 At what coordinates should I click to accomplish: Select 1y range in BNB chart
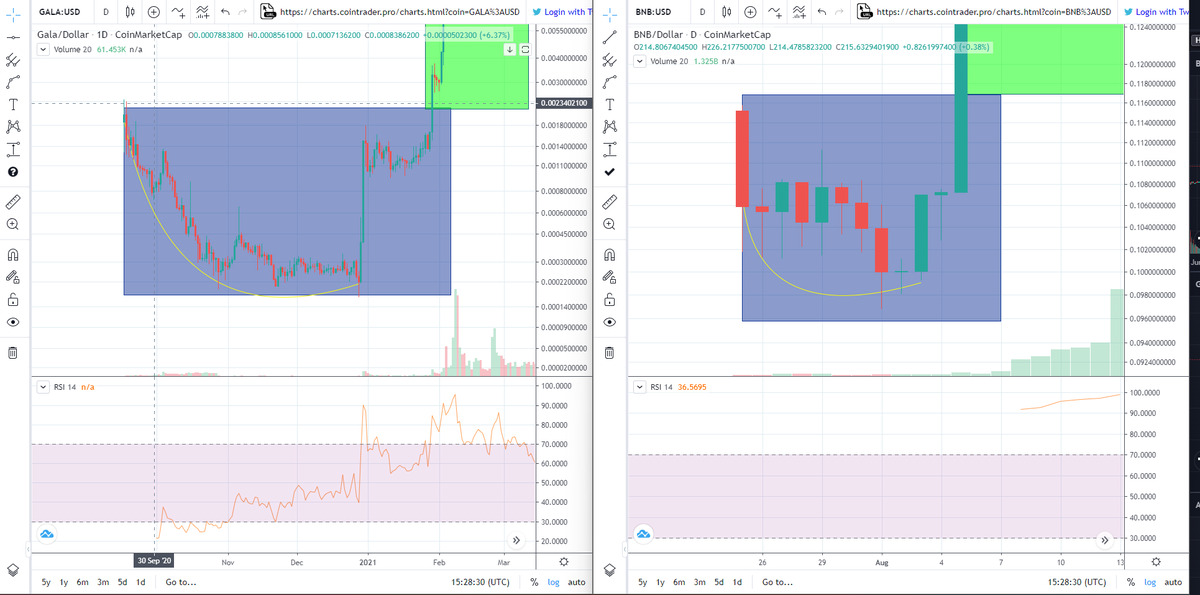tap(660, 581)
